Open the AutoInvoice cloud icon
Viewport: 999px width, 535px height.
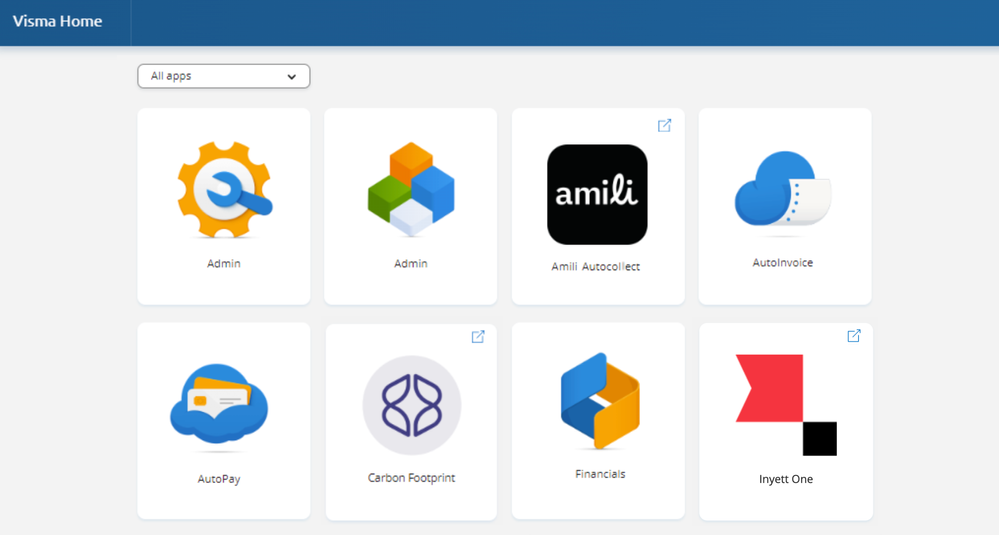click(783, 189)
